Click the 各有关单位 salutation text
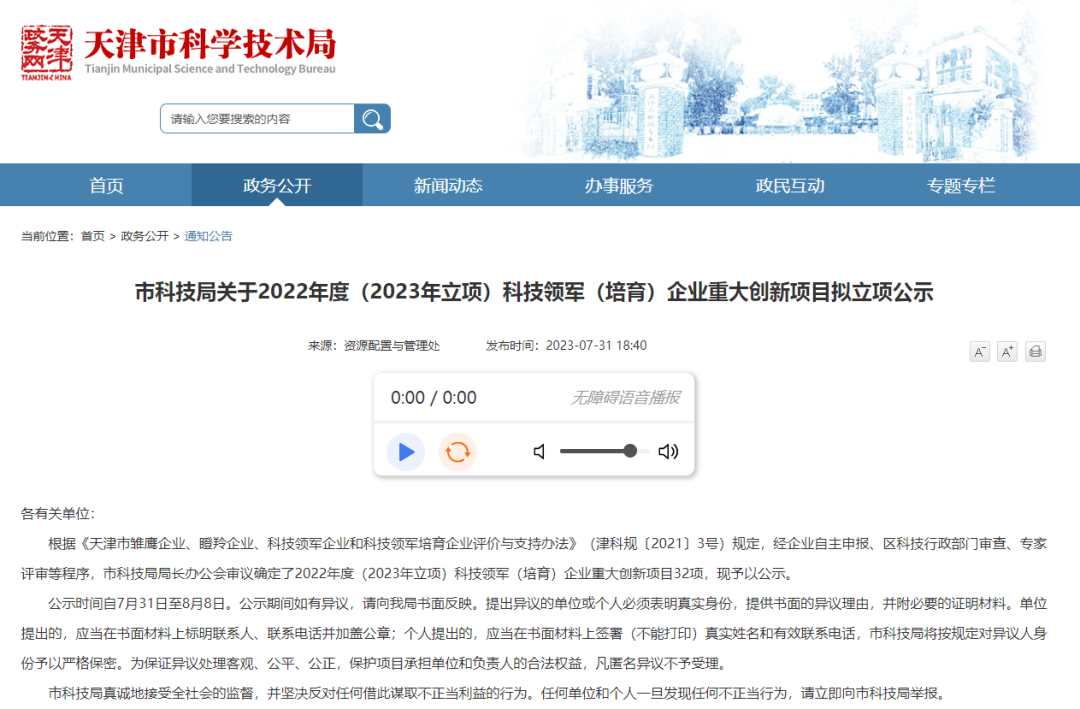This screenshot has width=1080, height=709. tap(58, 514)
